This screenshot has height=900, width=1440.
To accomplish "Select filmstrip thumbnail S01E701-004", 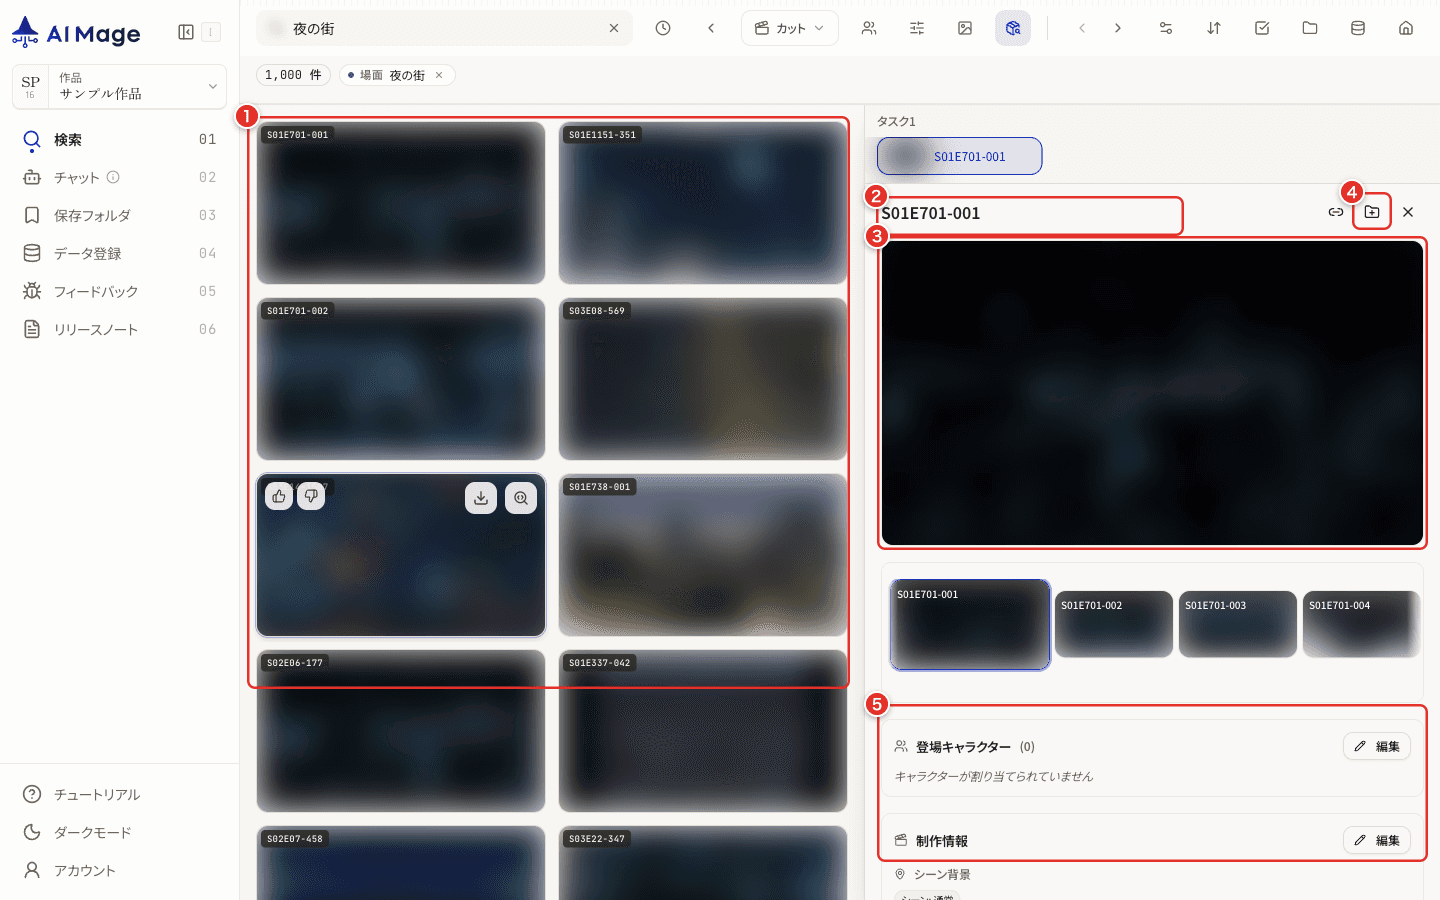I will pos(1362,624).
